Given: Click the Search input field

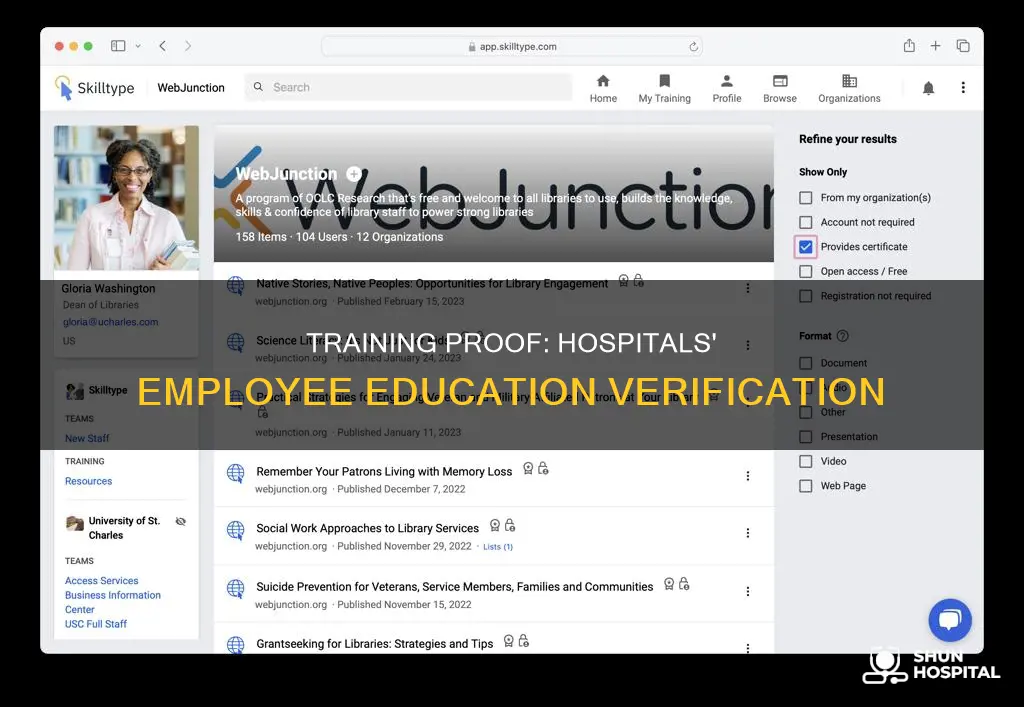Looking at the screenshot, I should (x=408, y=87).
